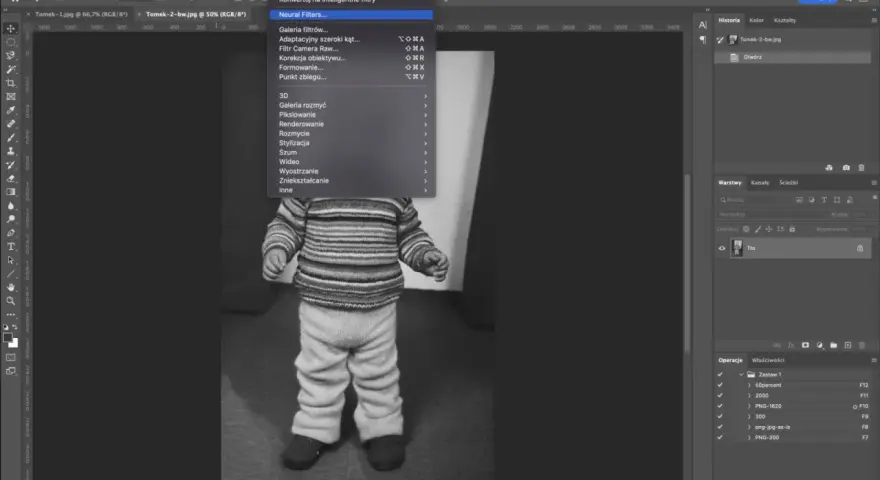Toggle checkmark for PNG-1620 action
Screen dimensions: 880x480
(x=720, y=406)
